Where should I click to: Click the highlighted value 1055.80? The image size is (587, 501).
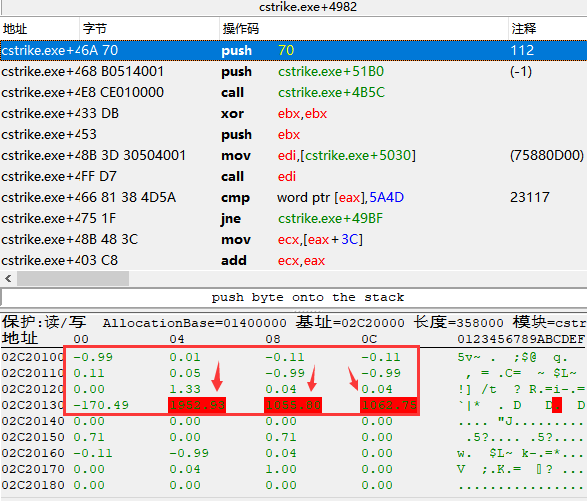coord(293,405)
